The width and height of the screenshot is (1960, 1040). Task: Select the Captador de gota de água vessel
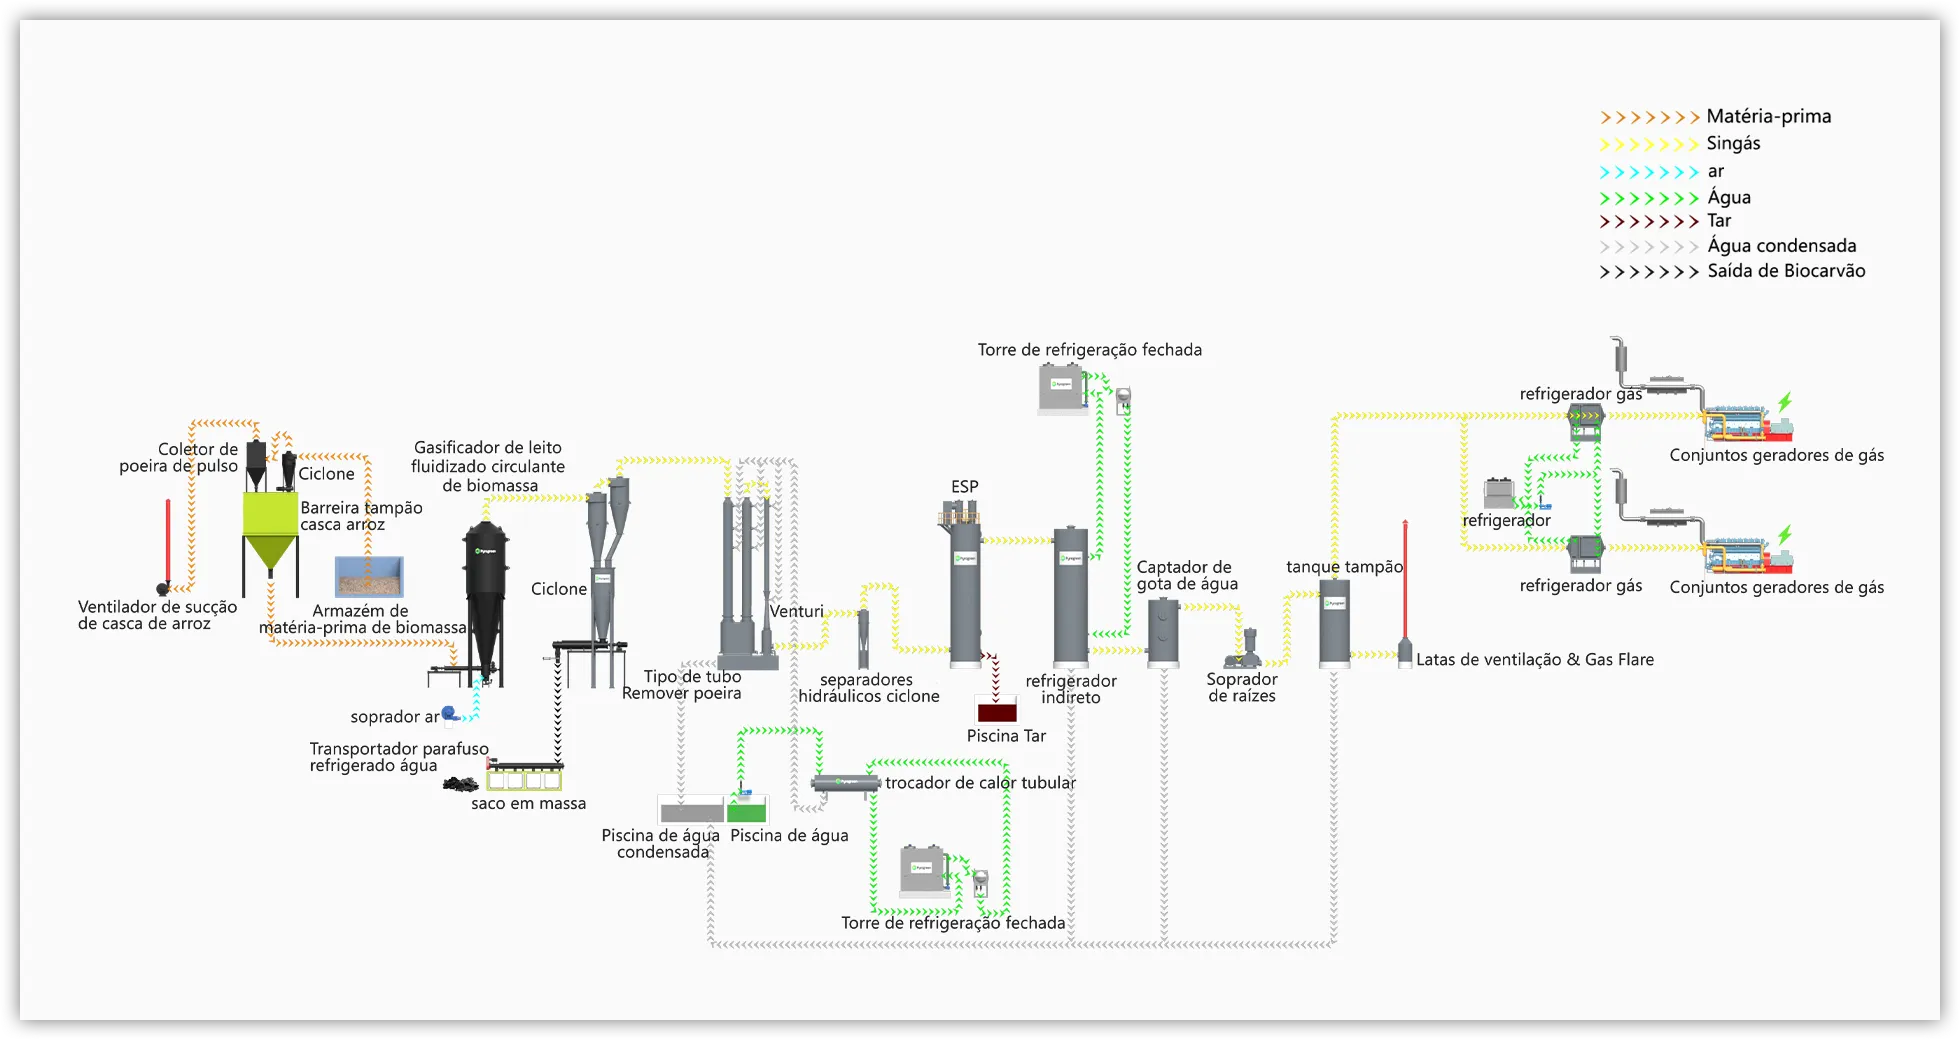pyautogui.click(x=1162, y=632)
